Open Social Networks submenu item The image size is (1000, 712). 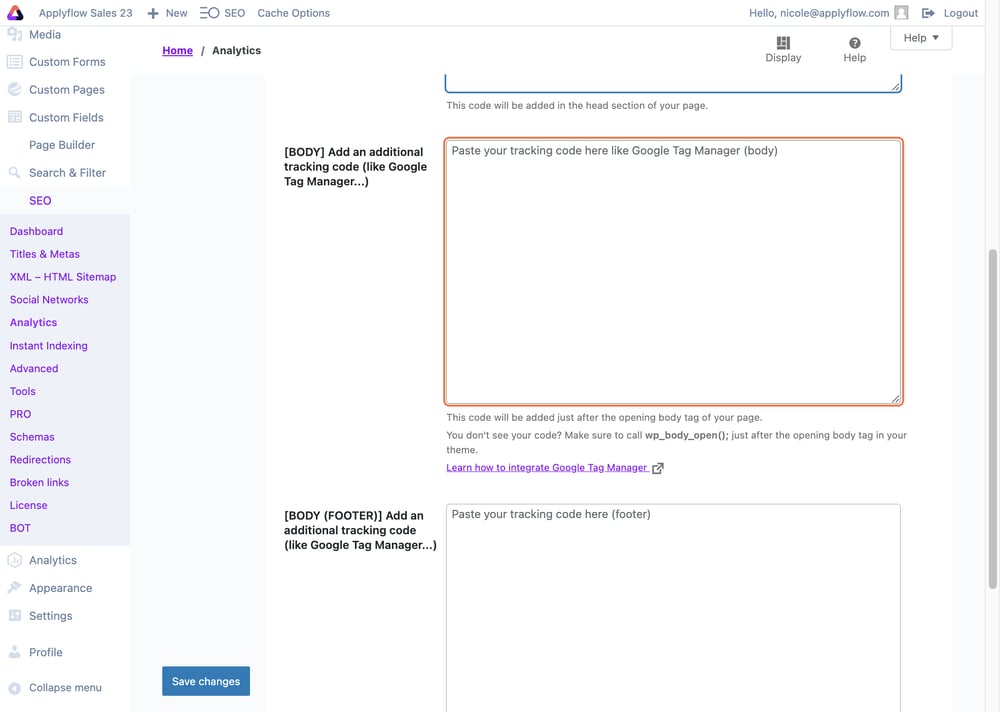49,299
